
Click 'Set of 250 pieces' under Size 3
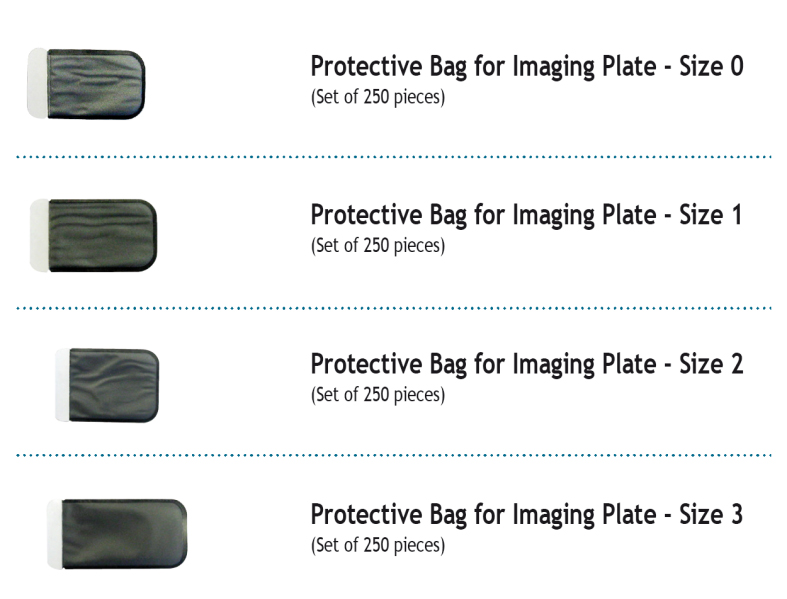(x=378, y=545)
